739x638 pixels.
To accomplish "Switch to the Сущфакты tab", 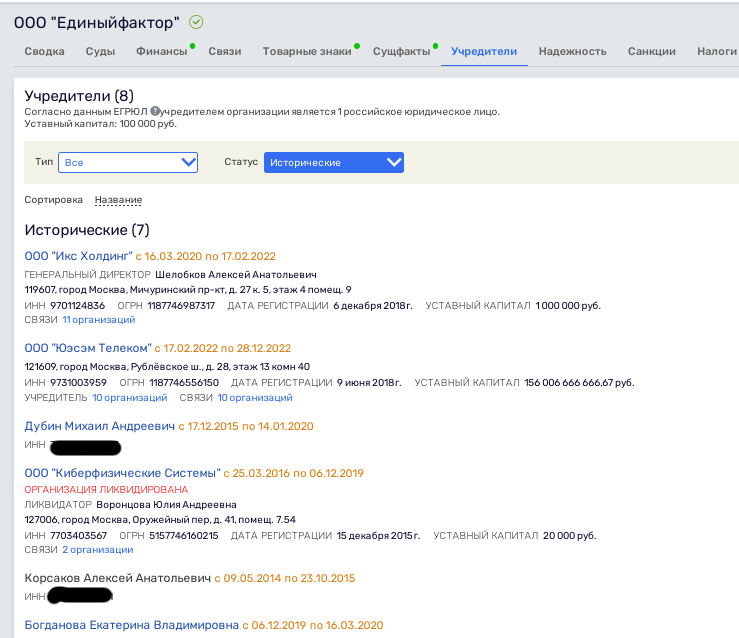I will [x=402, y=51].
